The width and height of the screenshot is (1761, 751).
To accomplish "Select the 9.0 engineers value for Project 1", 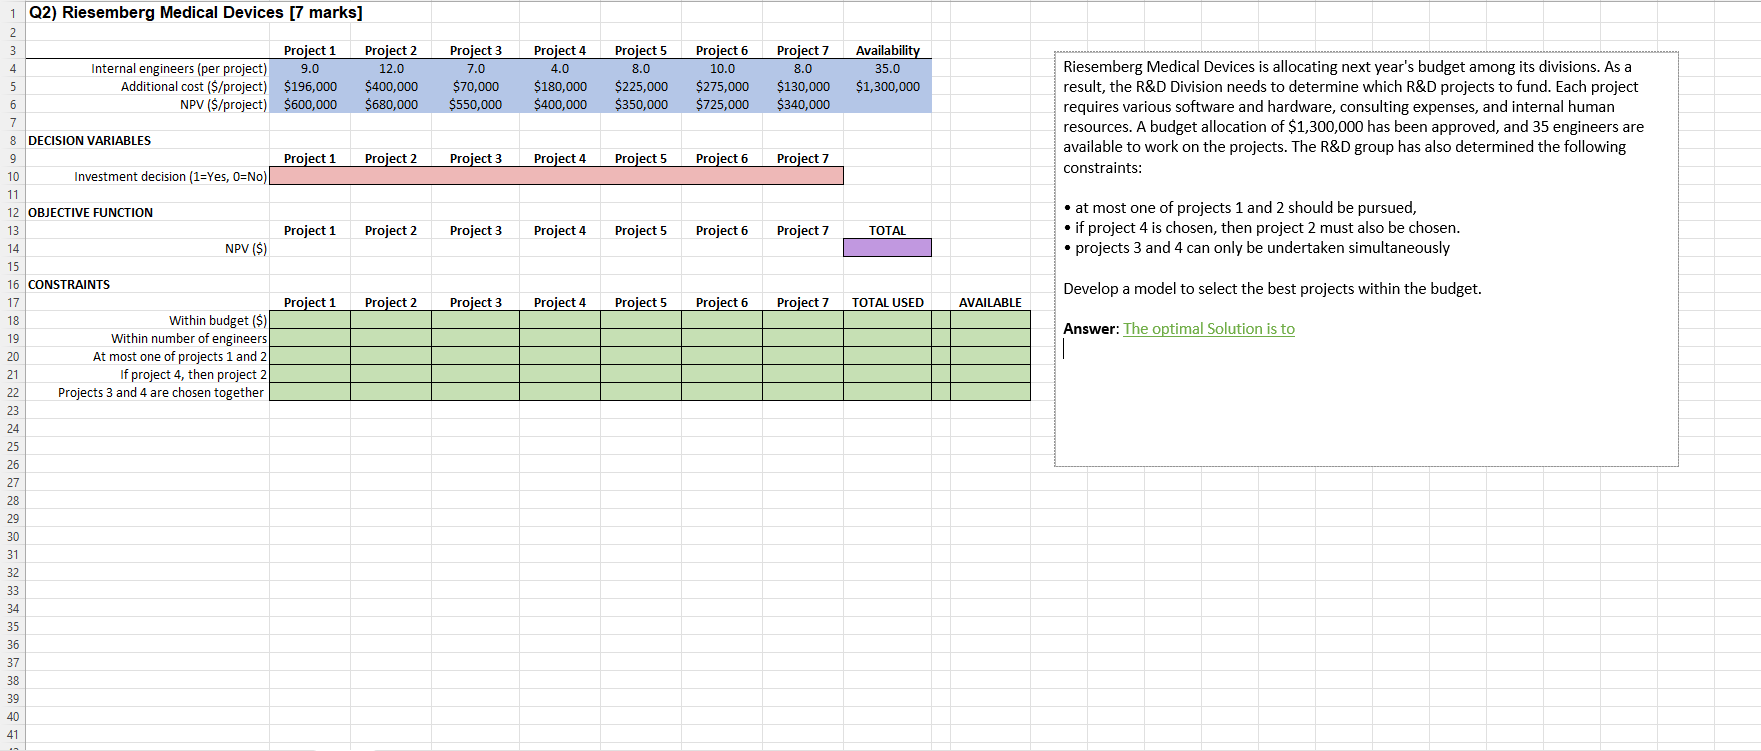I will pos(310,69).
